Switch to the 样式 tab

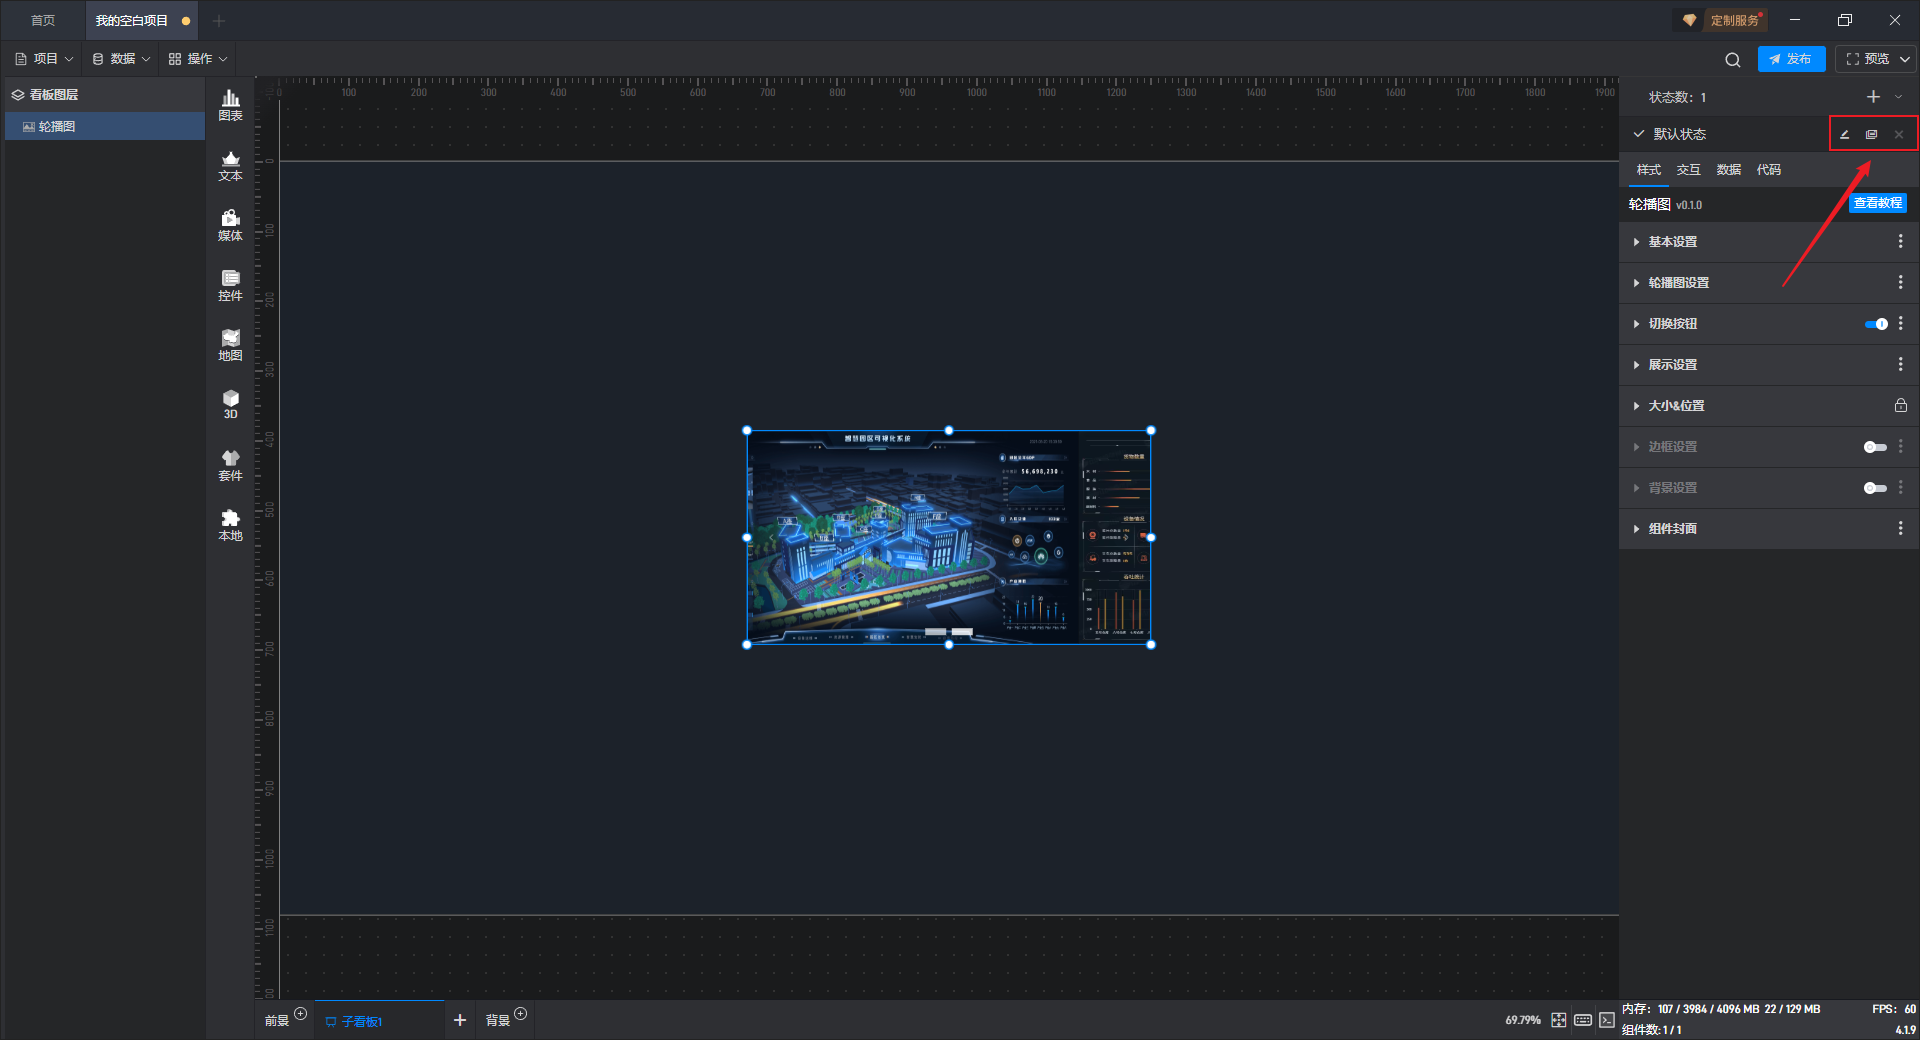pyautogui.click(x=1649, y=170)
